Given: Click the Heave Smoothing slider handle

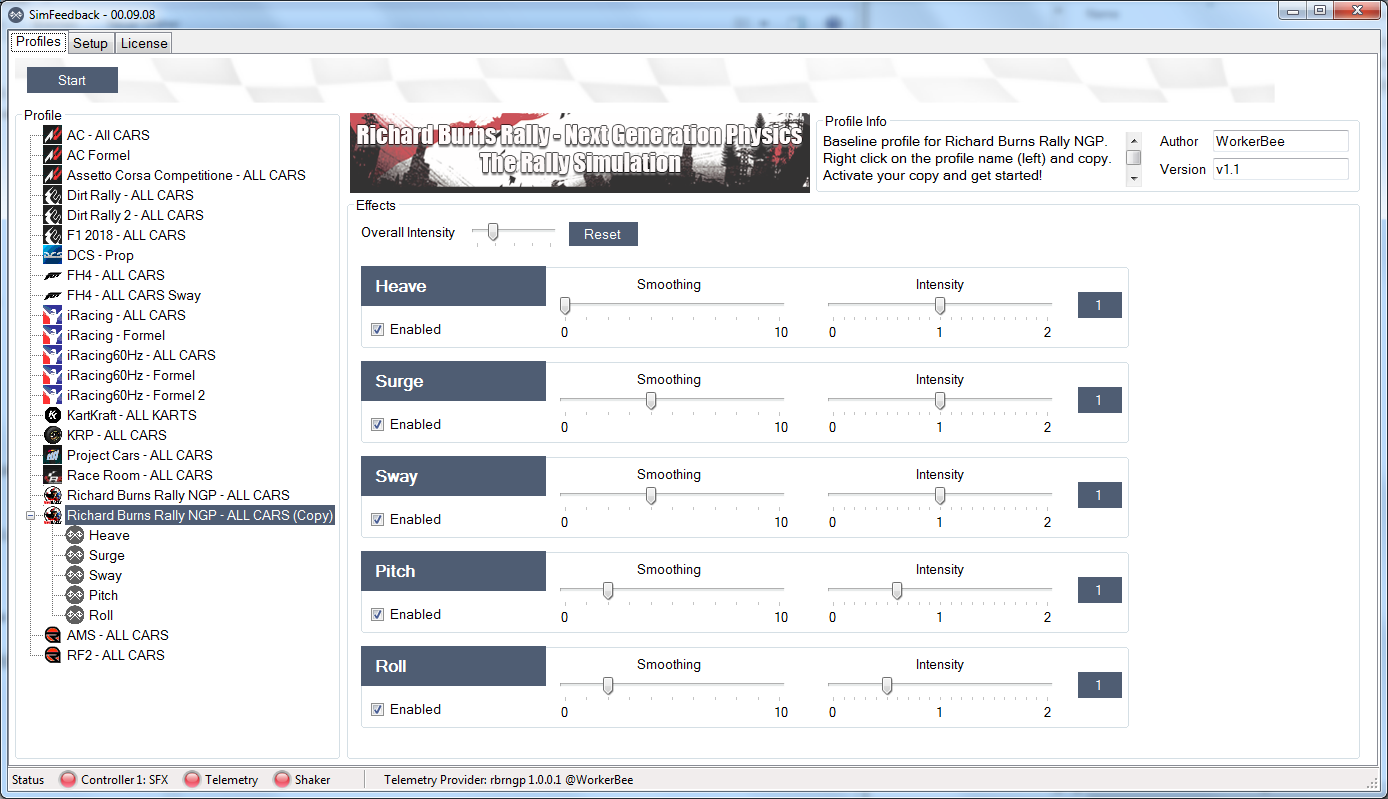Looking at the screenshot, I should (x=565, y=305).
